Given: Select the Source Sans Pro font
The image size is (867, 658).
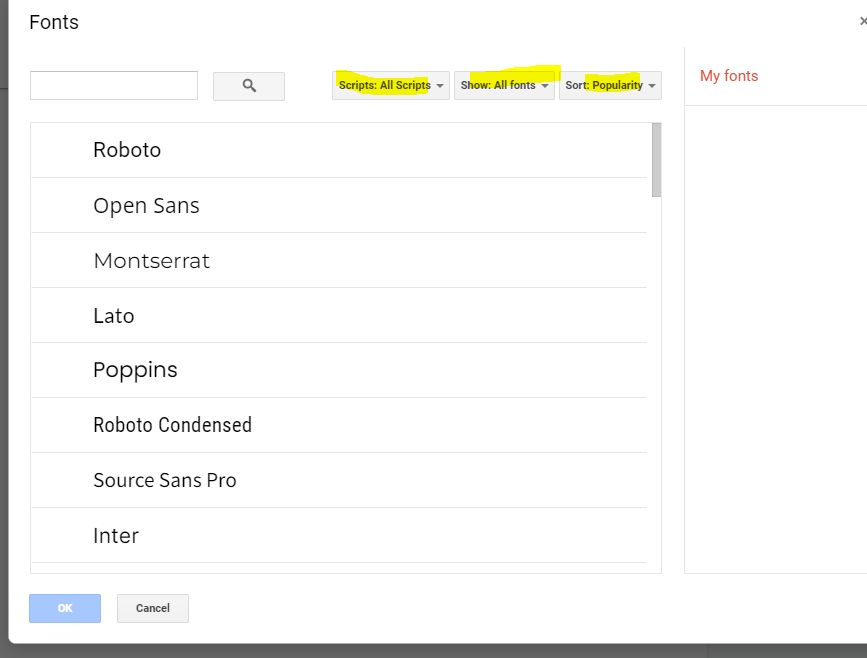Looking at the screenshot, I should [339, 480].
